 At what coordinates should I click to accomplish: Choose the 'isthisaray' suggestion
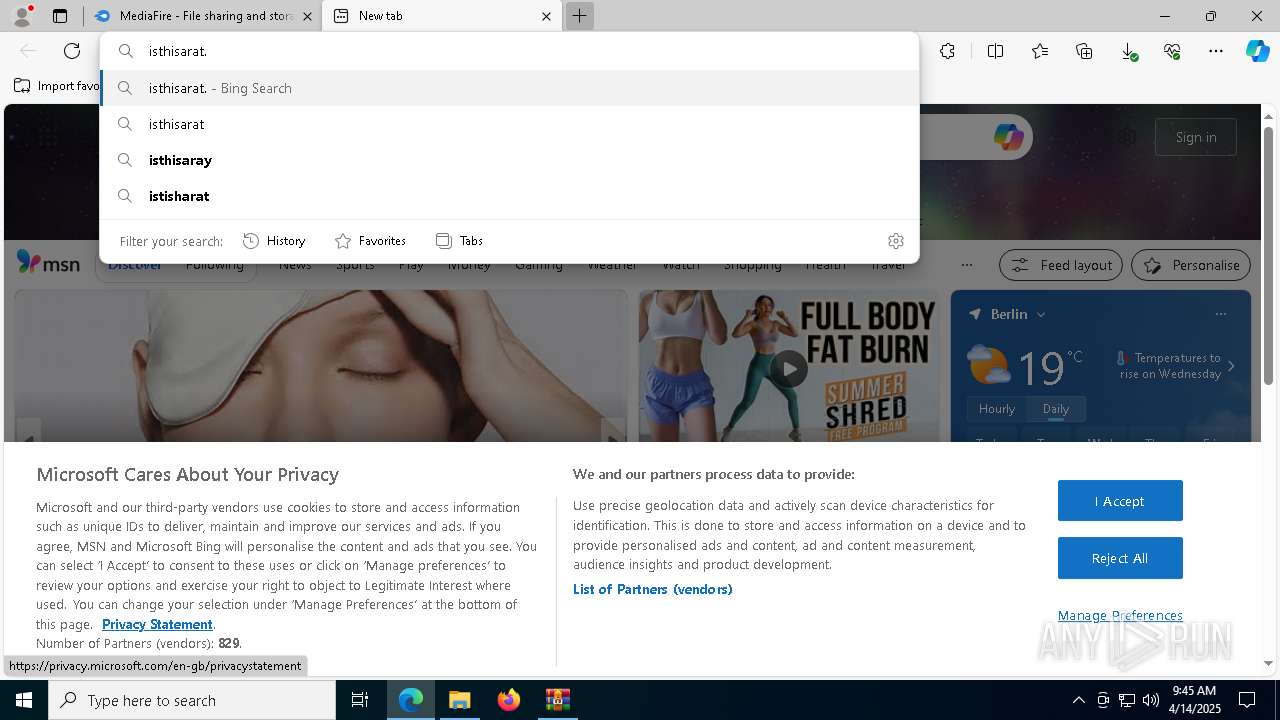coord(510,160)
